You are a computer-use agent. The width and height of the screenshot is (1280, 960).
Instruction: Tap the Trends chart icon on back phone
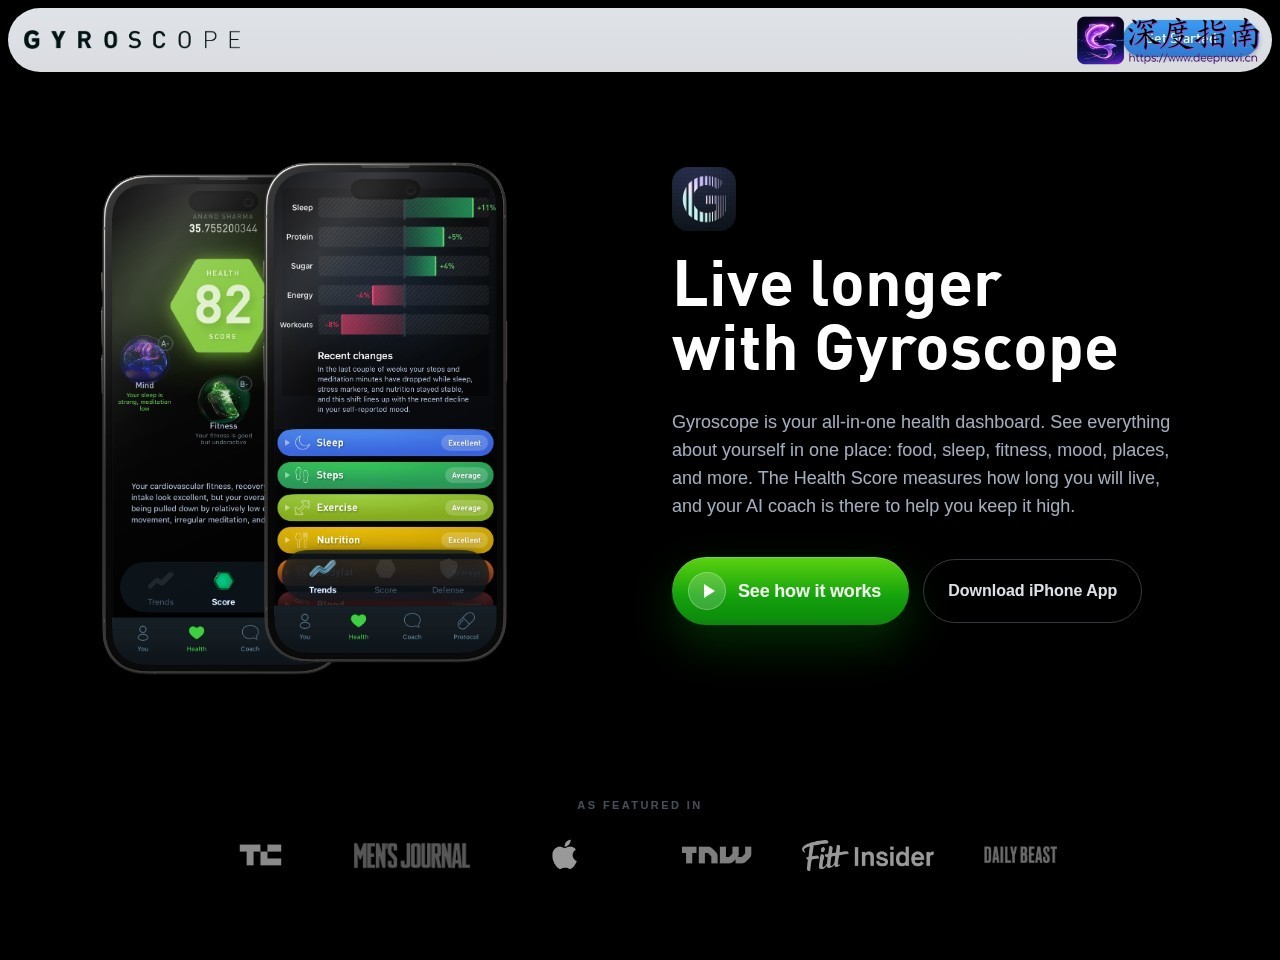point(160,581)
